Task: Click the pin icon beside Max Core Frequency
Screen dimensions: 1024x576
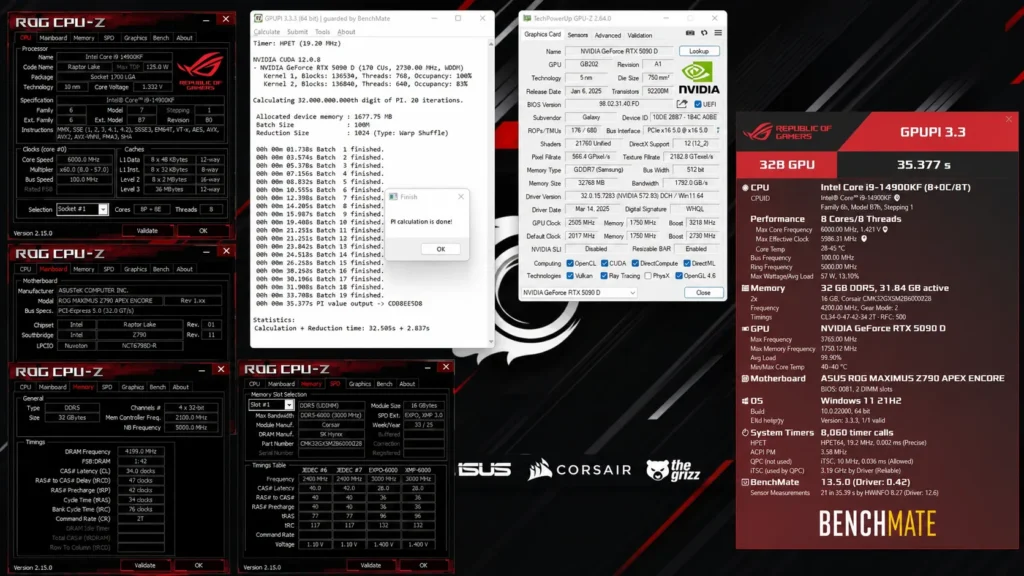Action: tap(885, 230)
